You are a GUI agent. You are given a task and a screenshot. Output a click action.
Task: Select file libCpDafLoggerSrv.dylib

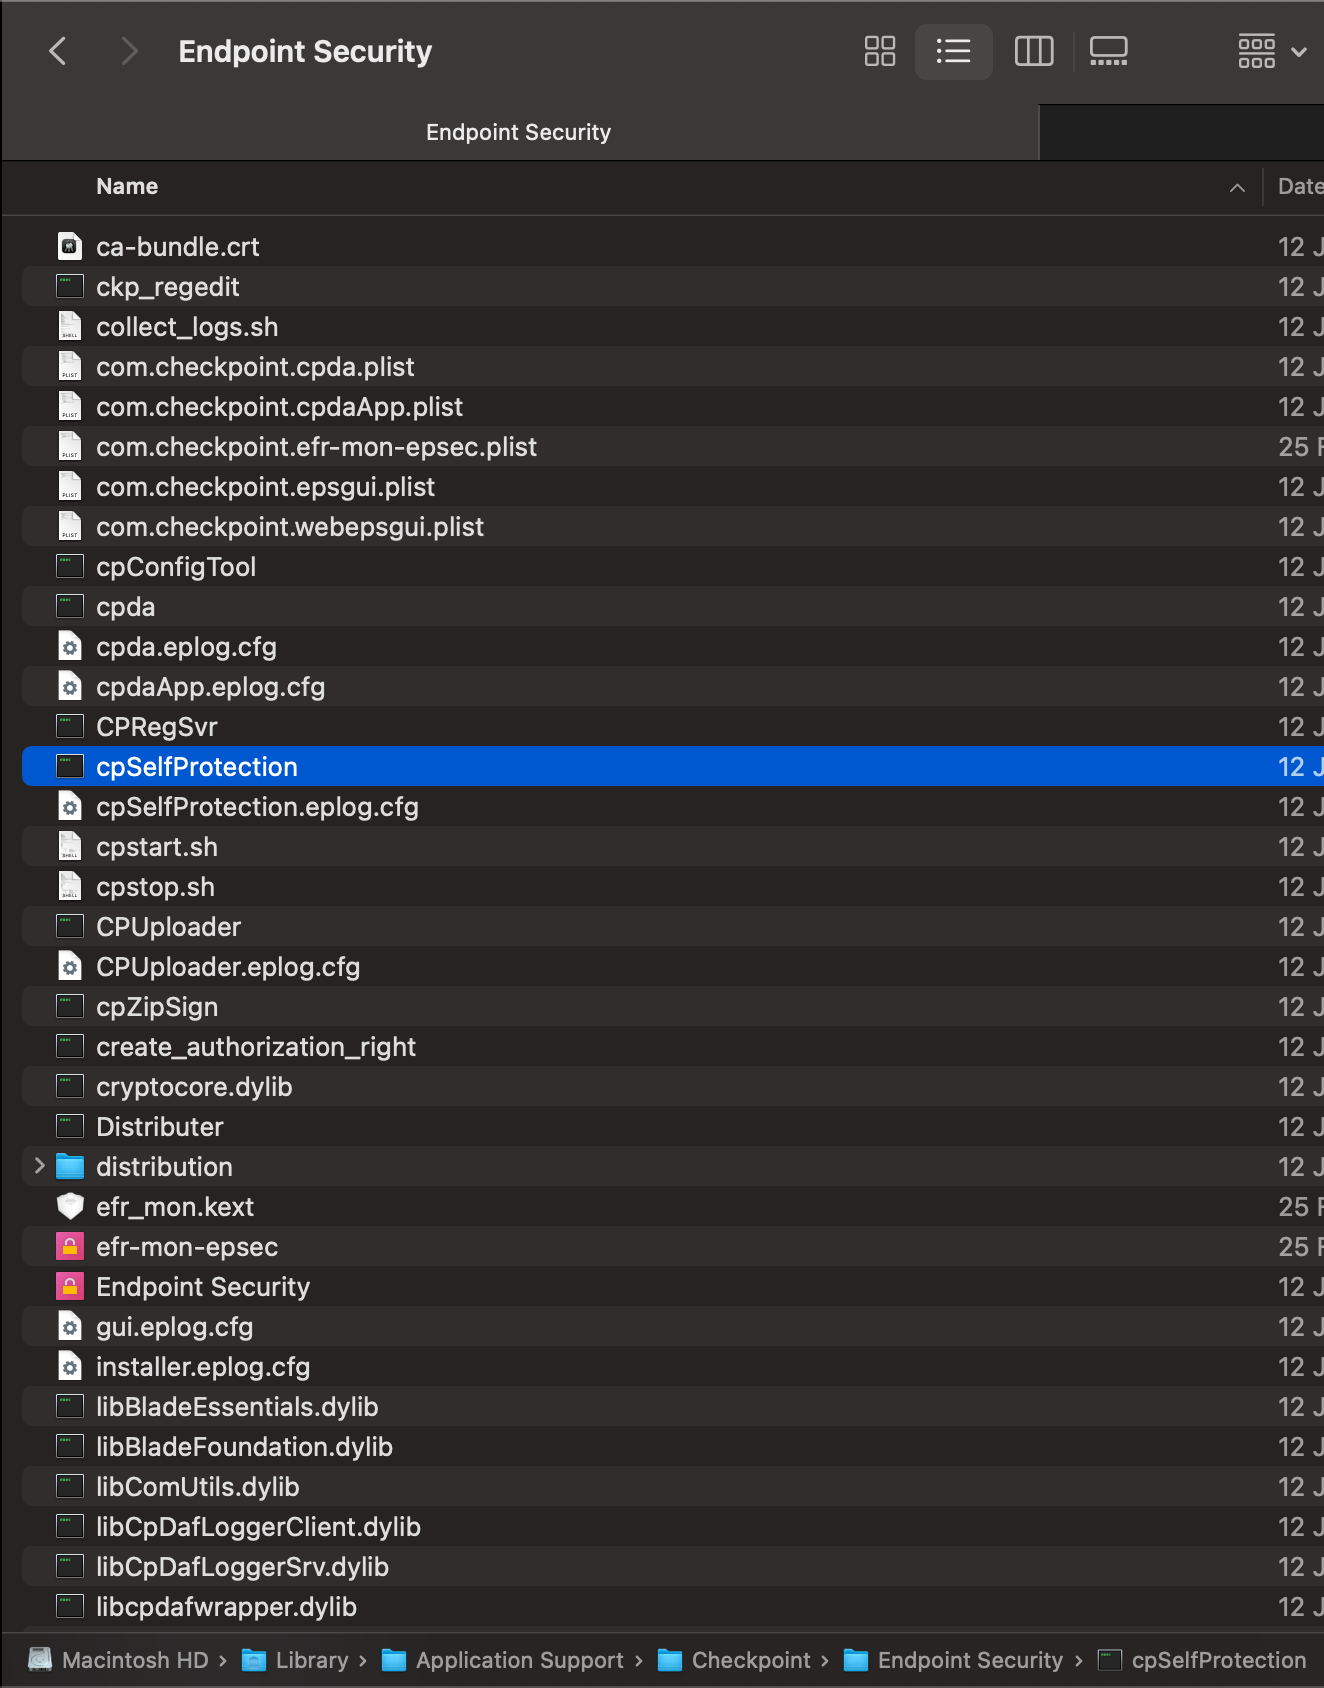coord(673,1566)
